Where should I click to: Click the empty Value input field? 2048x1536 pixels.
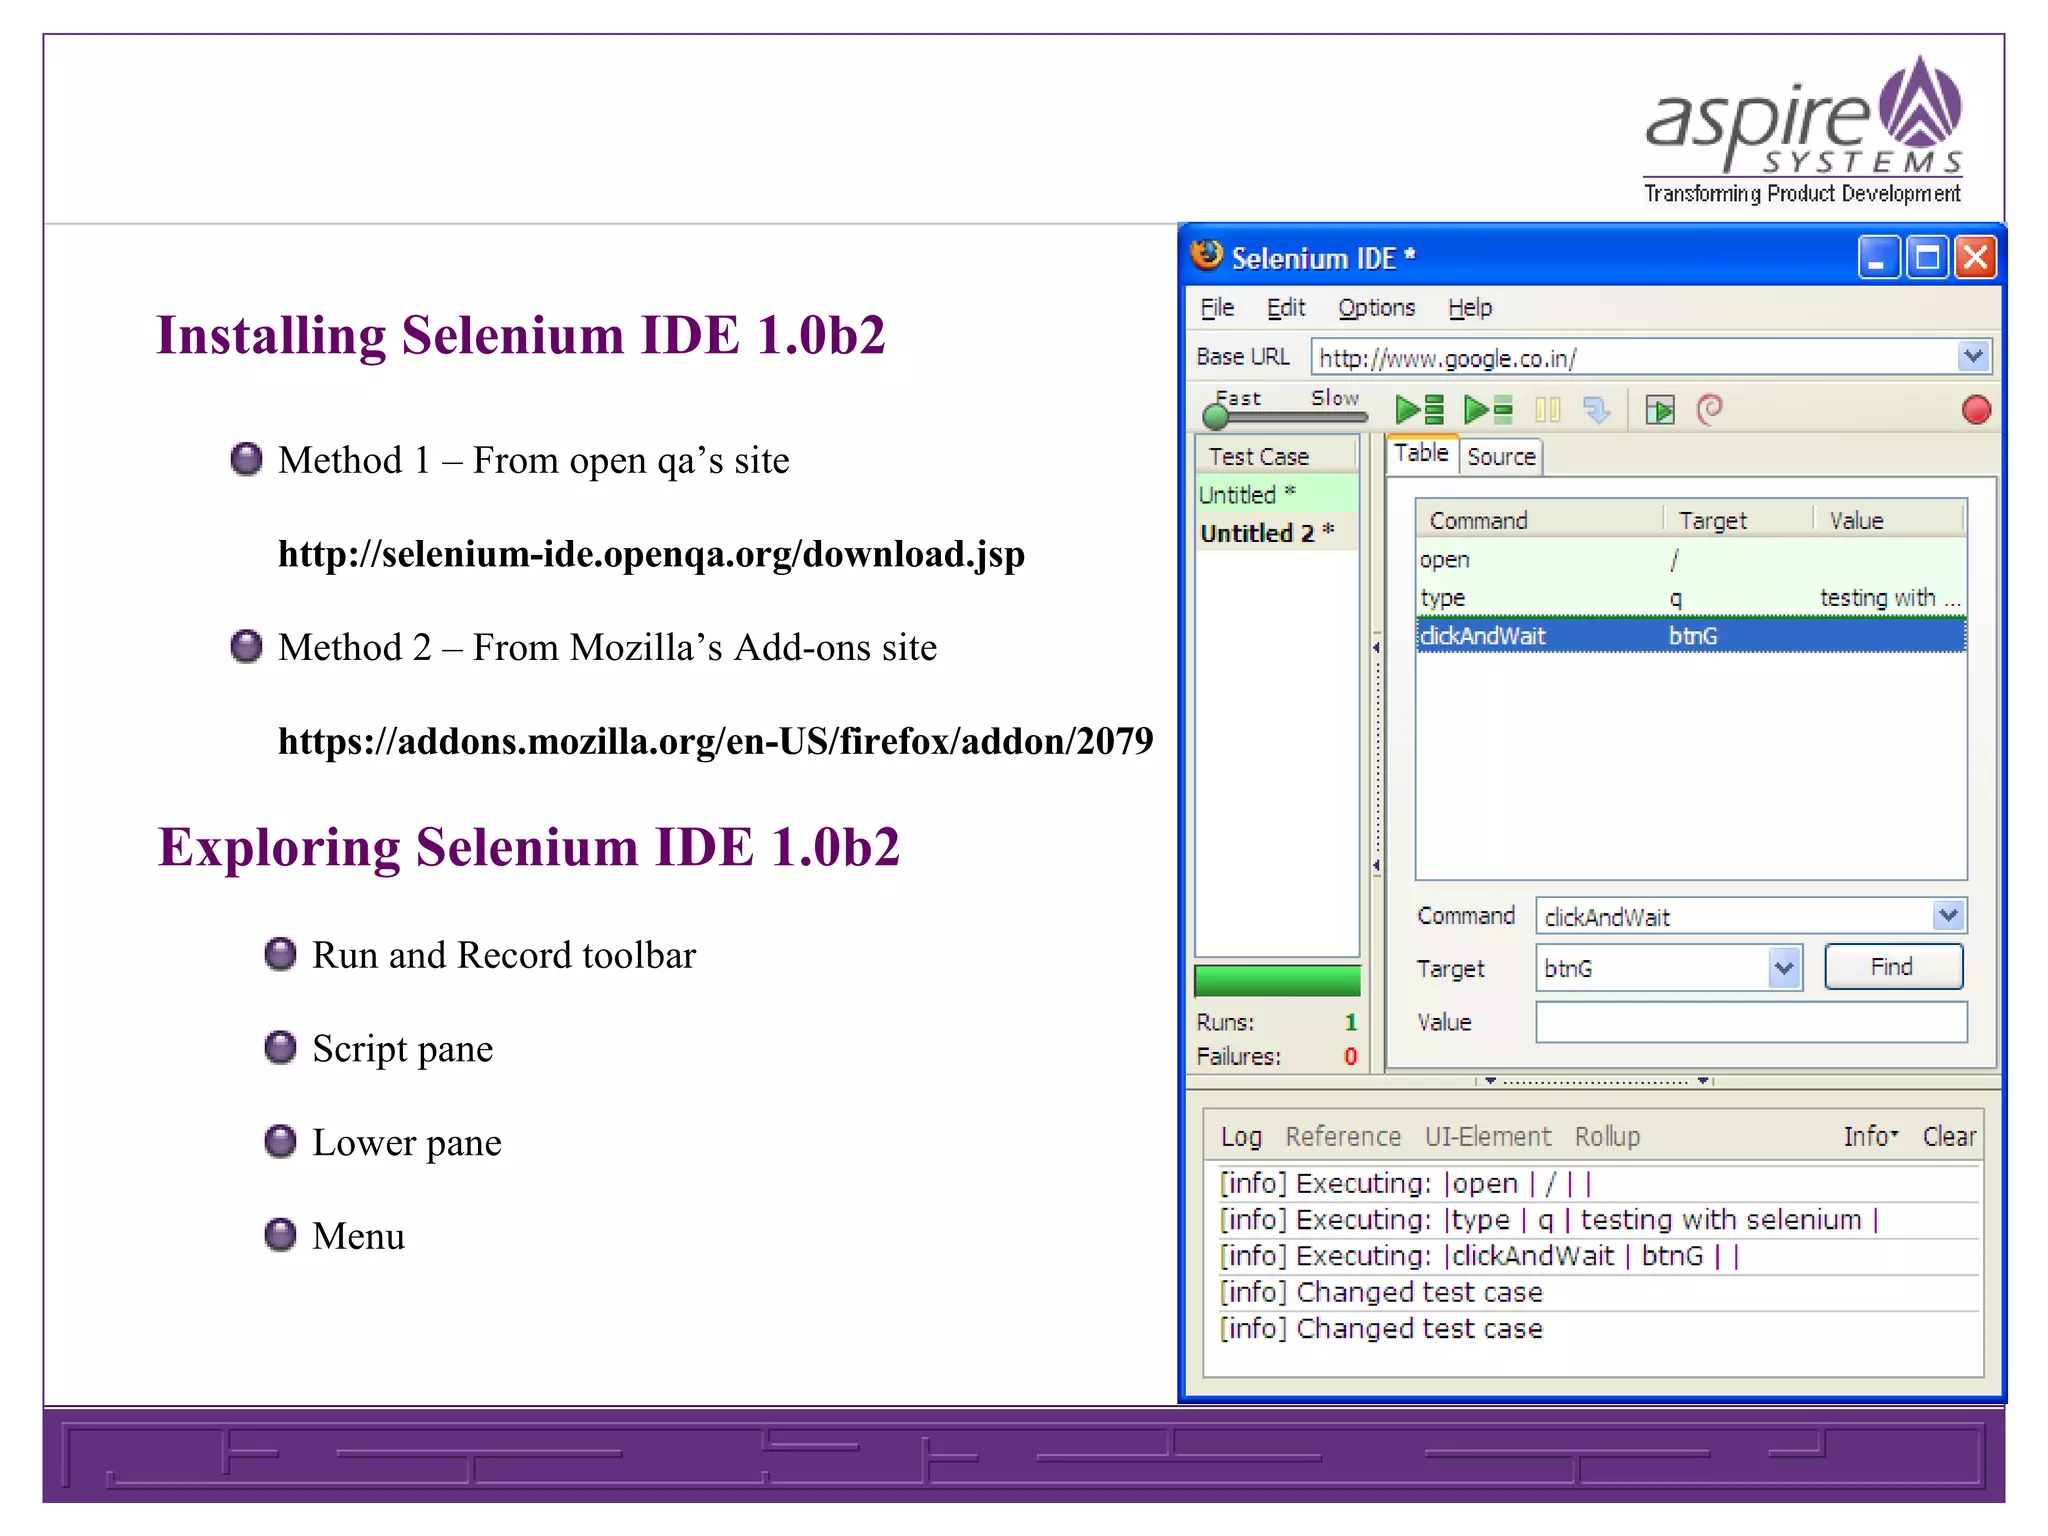tap(1751, 1022)
